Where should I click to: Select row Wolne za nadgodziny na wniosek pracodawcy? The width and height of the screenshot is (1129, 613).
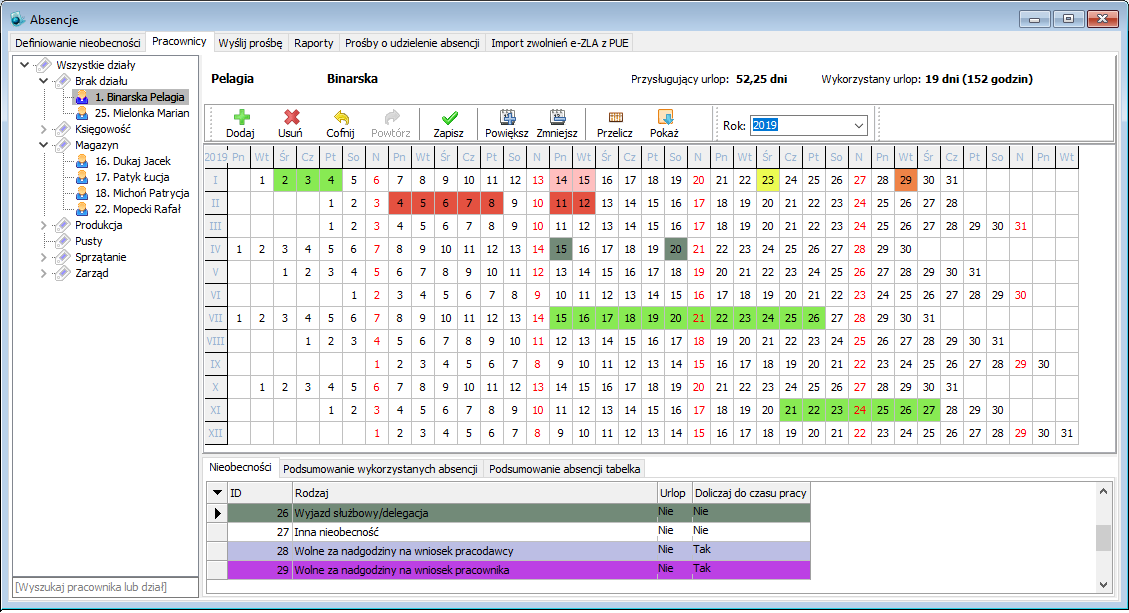coord(519,551)
